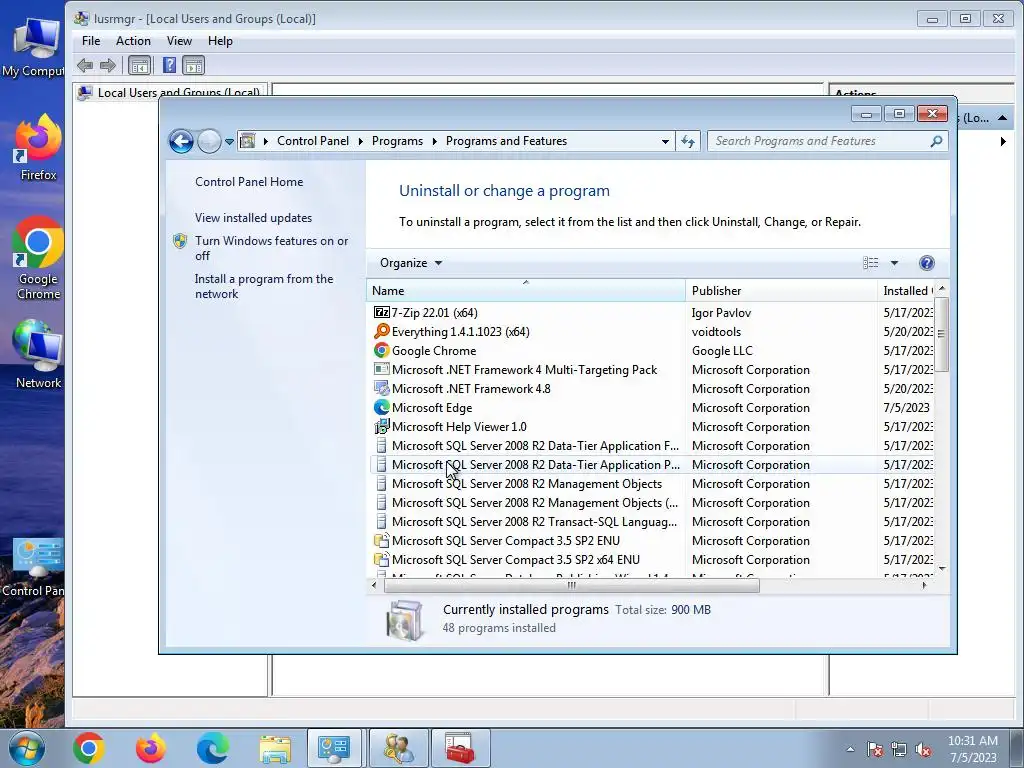Screen dimensions: 1024x768
Task: Click the red toolbox icon on taskbar
Action: tap(460, 748)
